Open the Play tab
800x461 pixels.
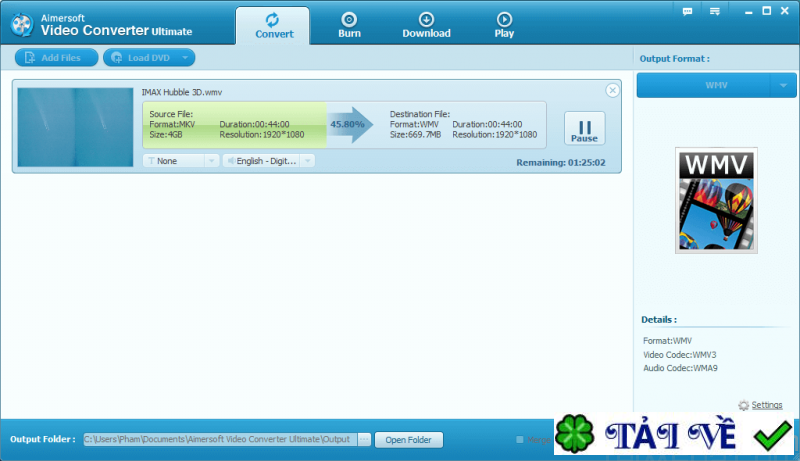504,25
